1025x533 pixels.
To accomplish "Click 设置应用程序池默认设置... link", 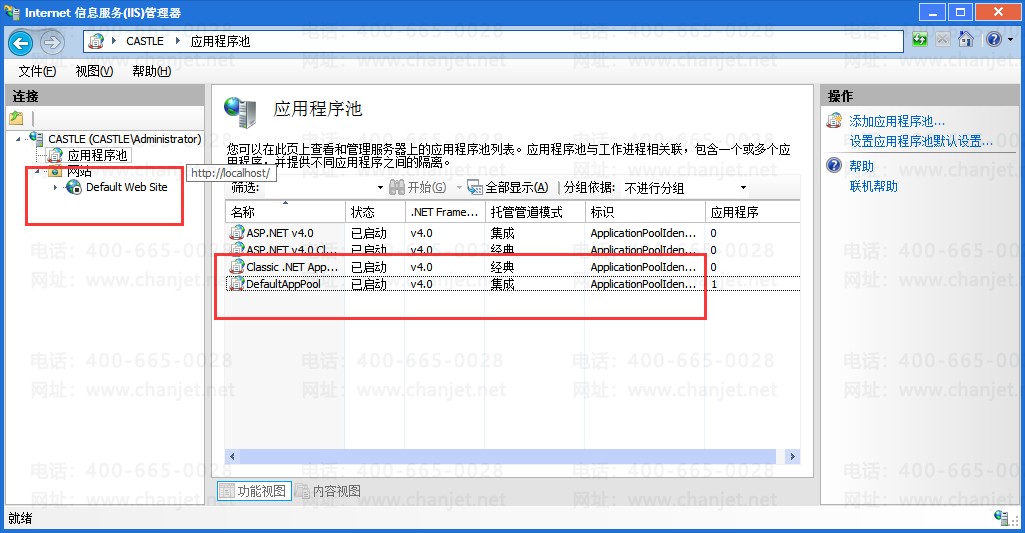I will 921,141.
